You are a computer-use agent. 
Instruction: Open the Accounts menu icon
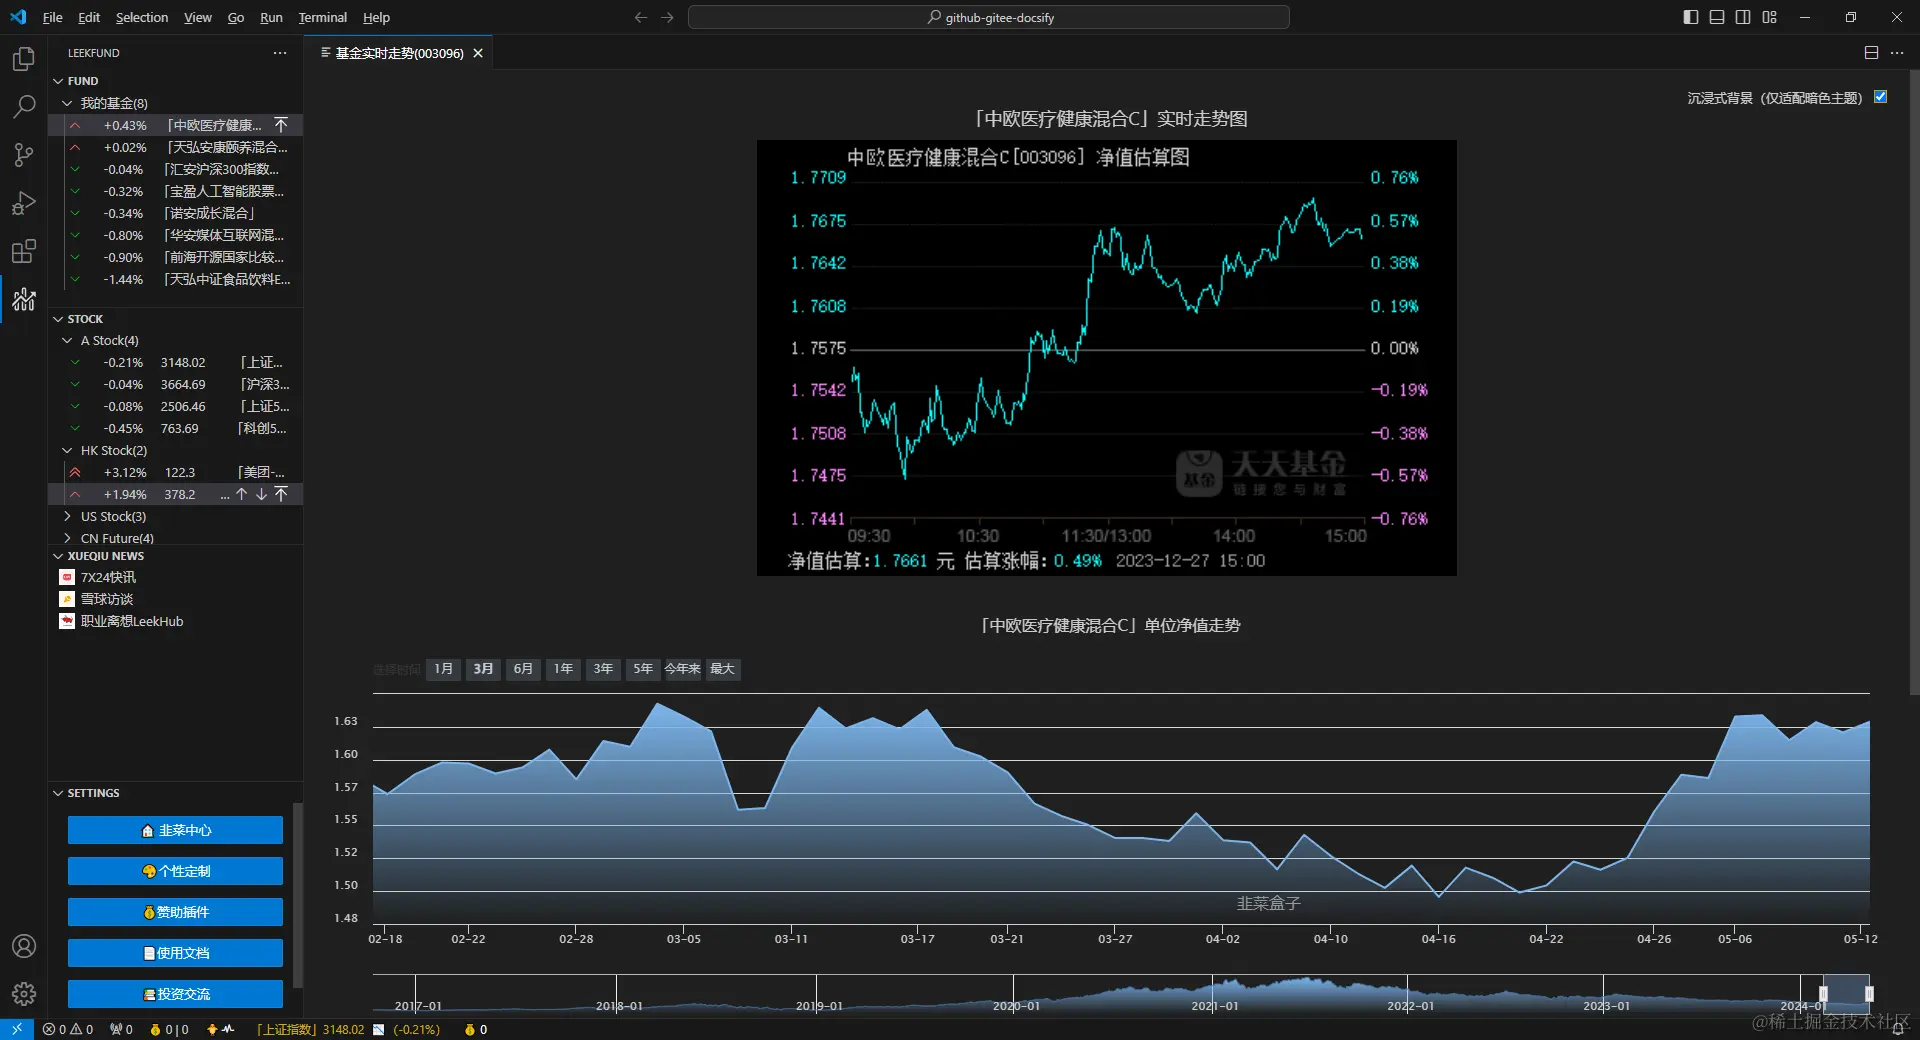coord(24,946)
